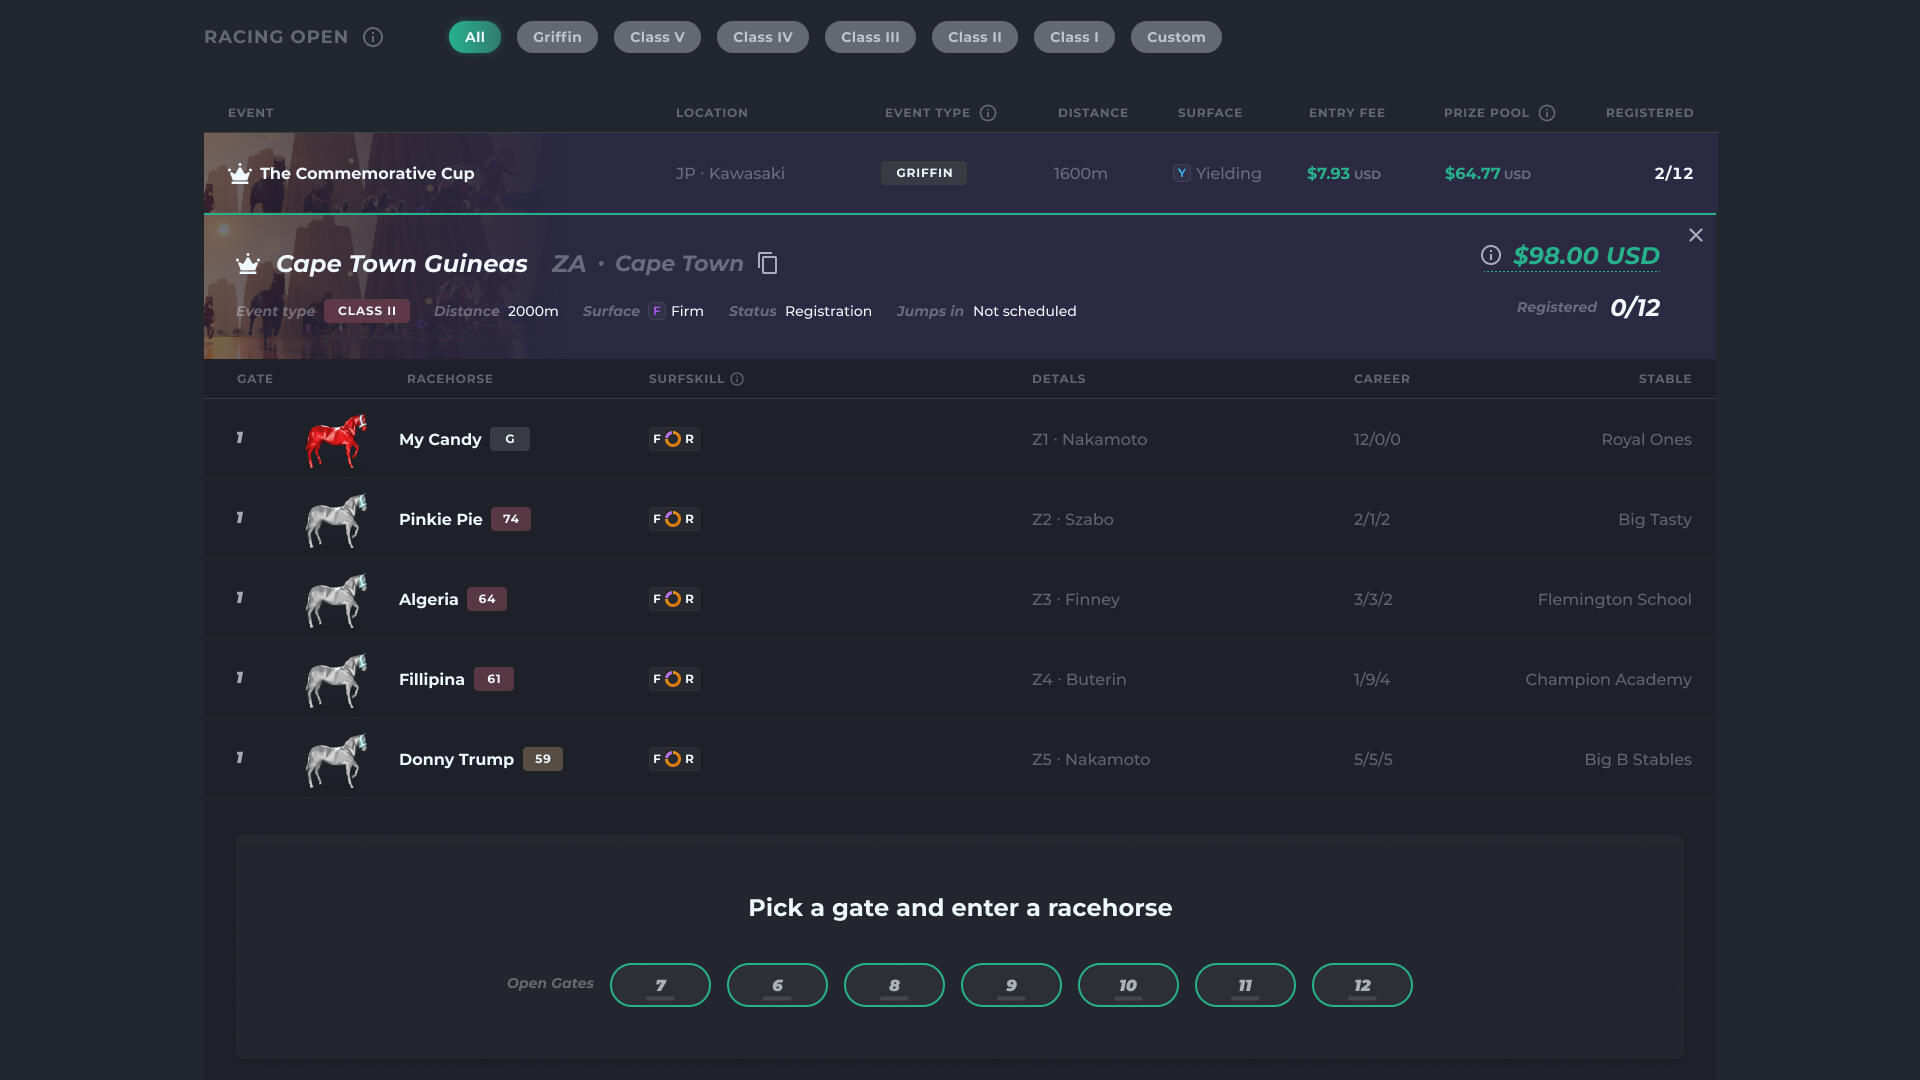Switch to the Class III filter
The width and height of the screenshot is (1920, 1080).
tap(870, 37)
